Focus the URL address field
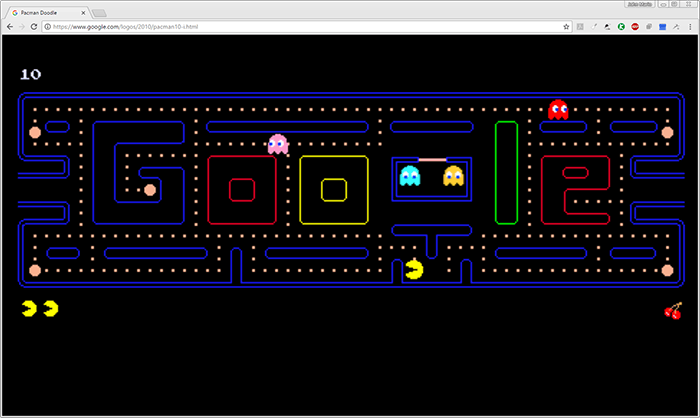Screen dimensions: 700x418 [x=306, y=27]
